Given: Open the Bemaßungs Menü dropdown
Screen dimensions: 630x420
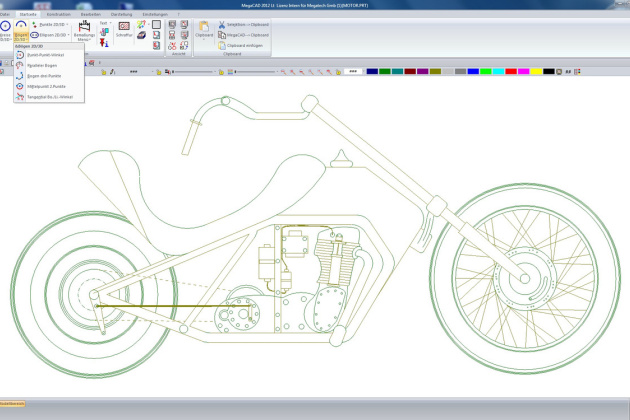Looking at the screenshot, I should (x=84, y=32).
